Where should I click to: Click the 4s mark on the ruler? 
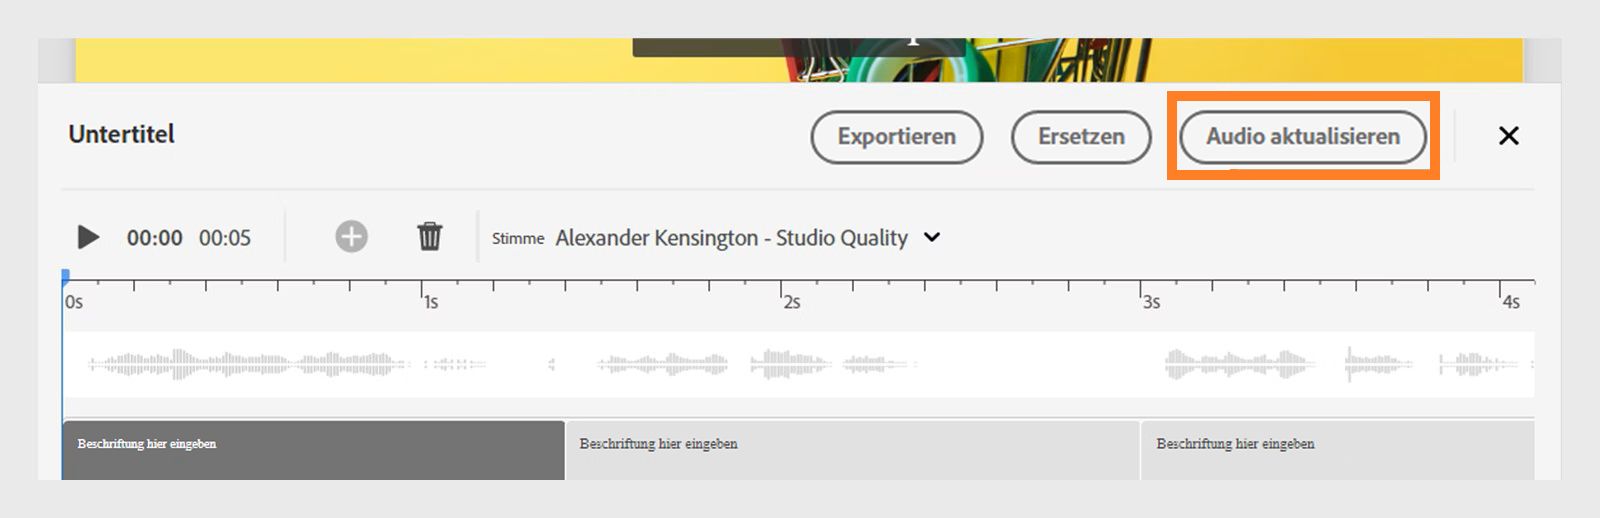click(x=1501, y=290)
